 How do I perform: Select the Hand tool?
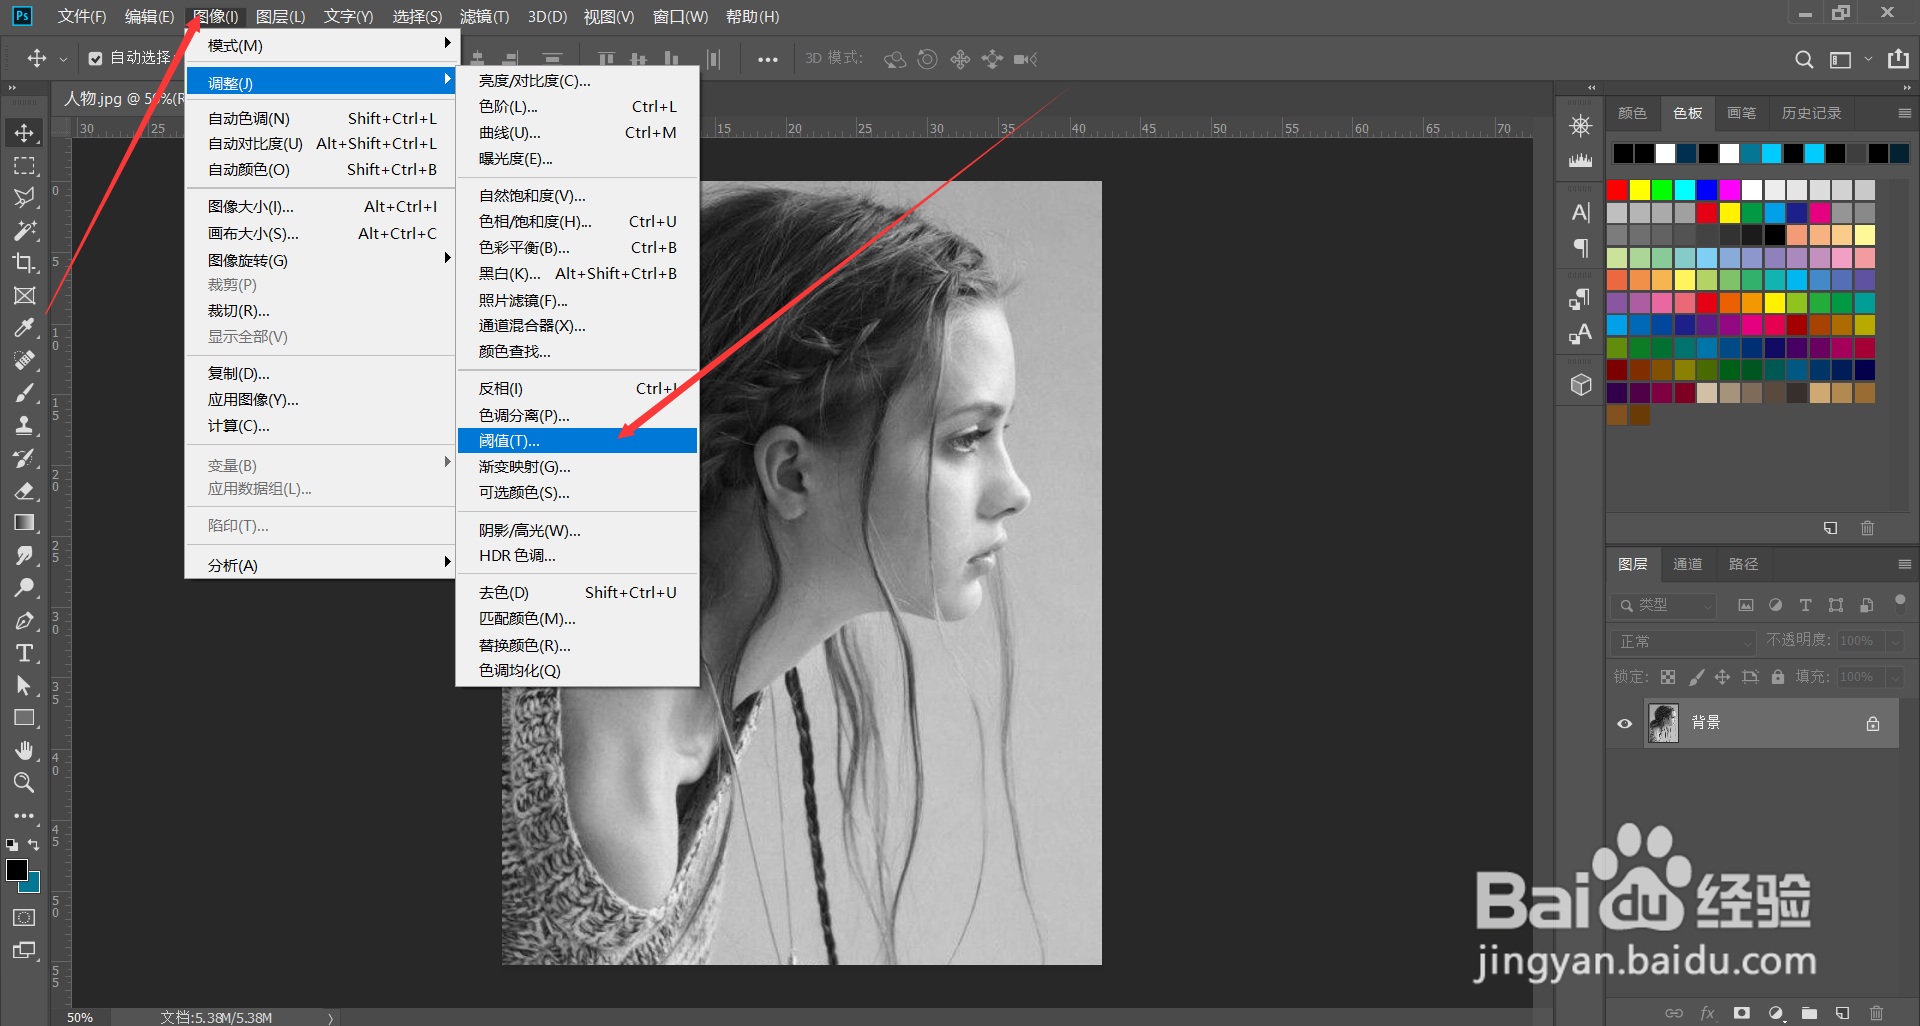pos(24,751)
